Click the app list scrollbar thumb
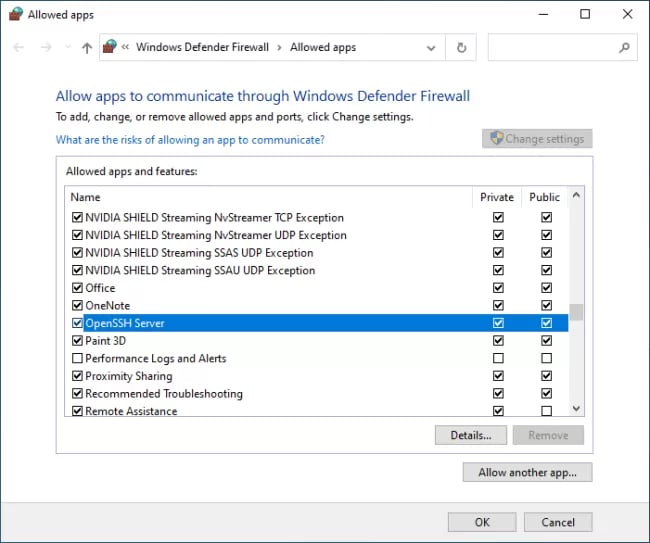Viewport: 650px width, 543px height. (x=576, y=312)
